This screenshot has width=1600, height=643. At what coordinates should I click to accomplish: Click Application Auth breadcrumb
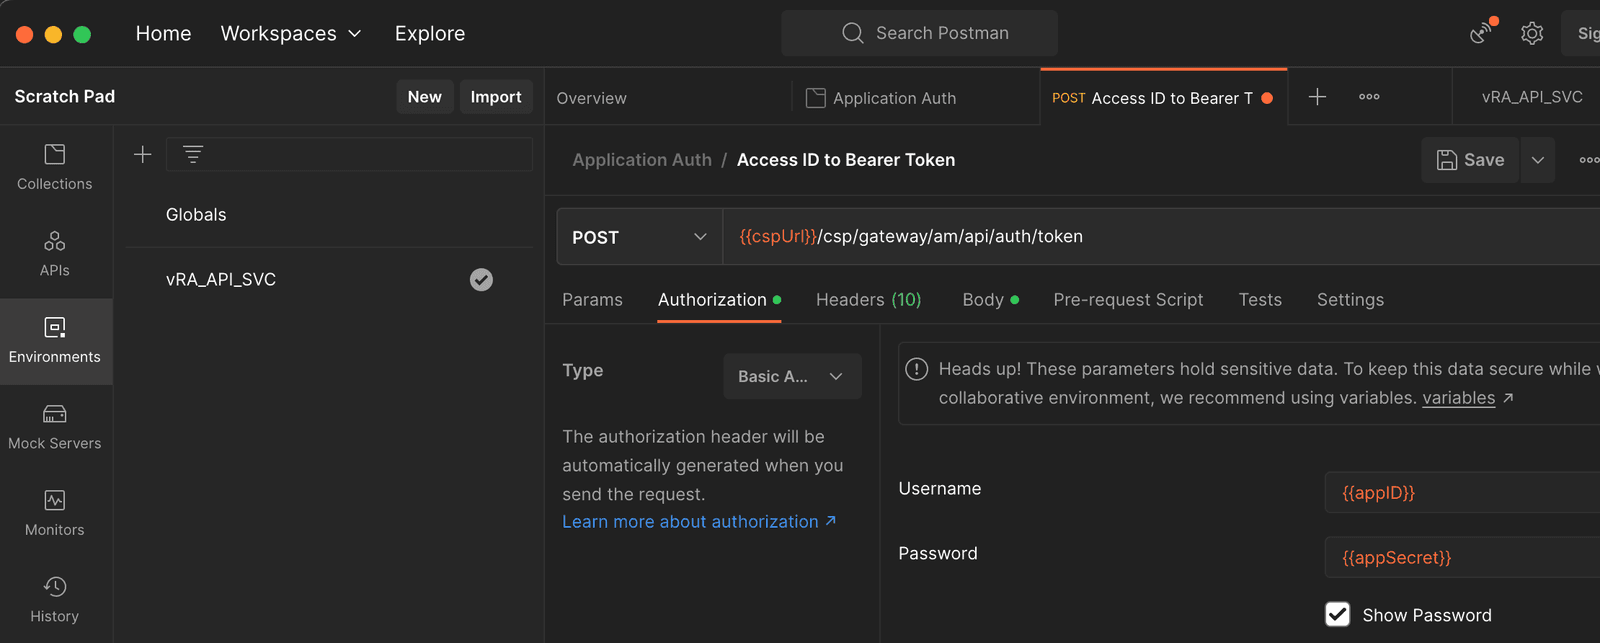click(642, 160)
